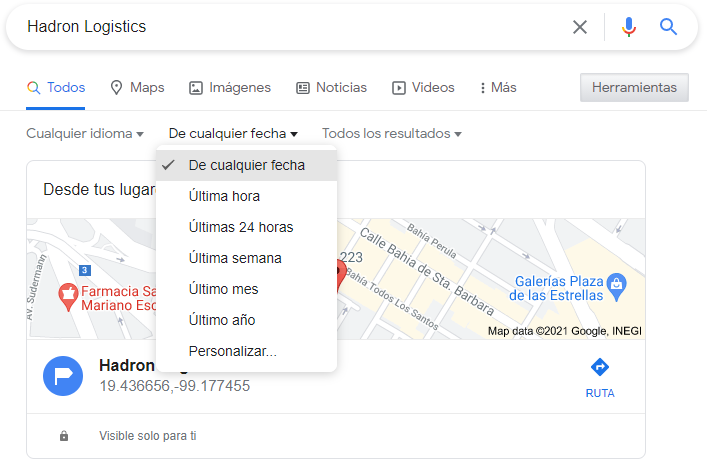707x470 pixels.
Task: Click the Herramientas button
Action: pyautogui.click(x=634, y=88)
